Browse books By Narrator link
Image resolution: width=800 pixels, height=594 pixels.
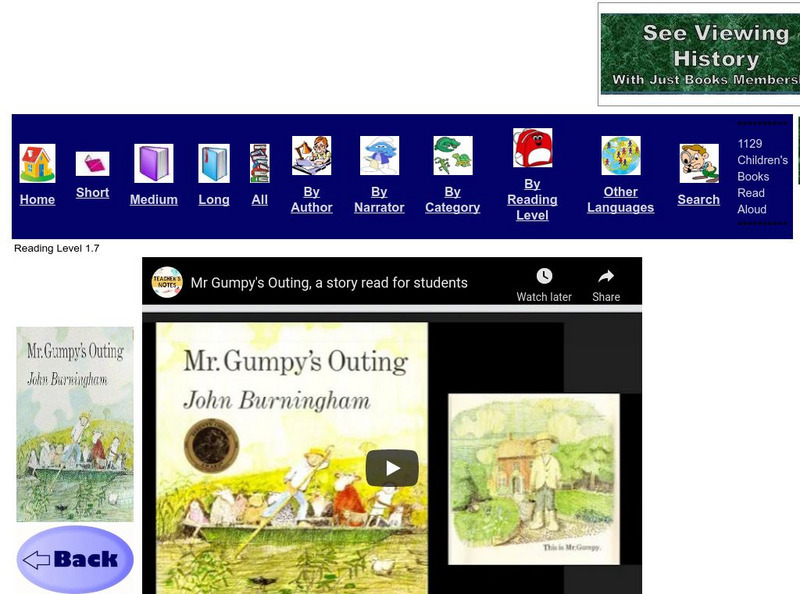(379, 200)
